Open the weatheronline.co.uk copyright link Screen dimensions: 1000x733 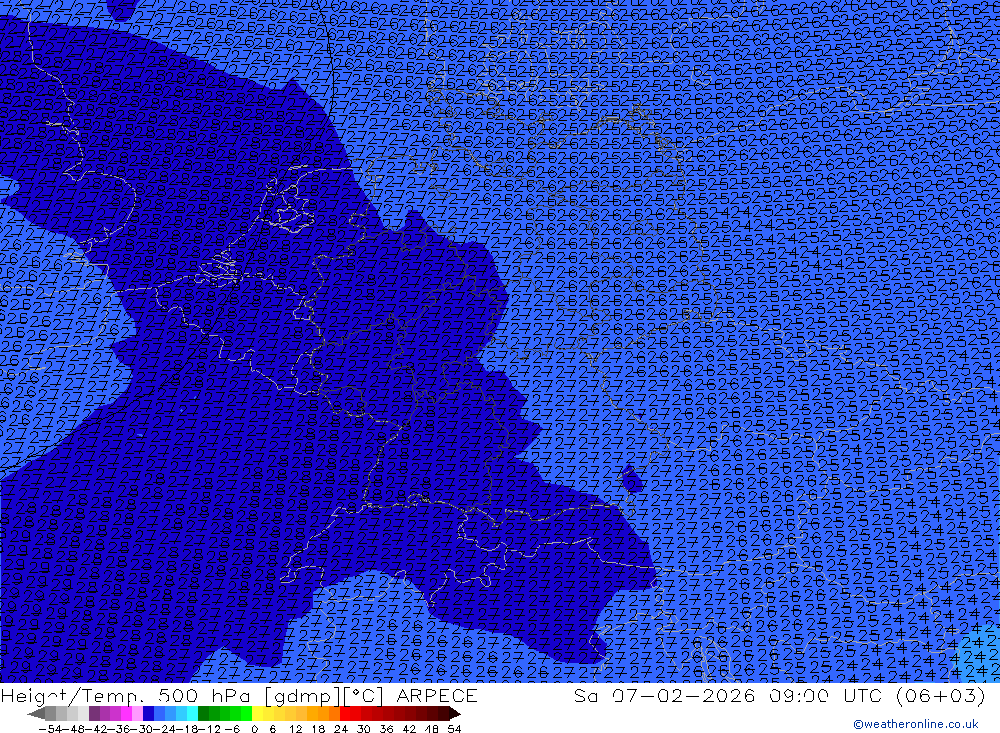click(x=916, y=724)
